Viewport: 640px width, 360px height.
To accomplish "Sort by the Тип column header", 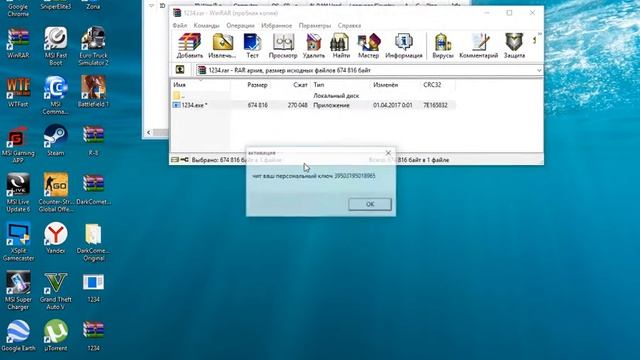I will tap(340, 85).
